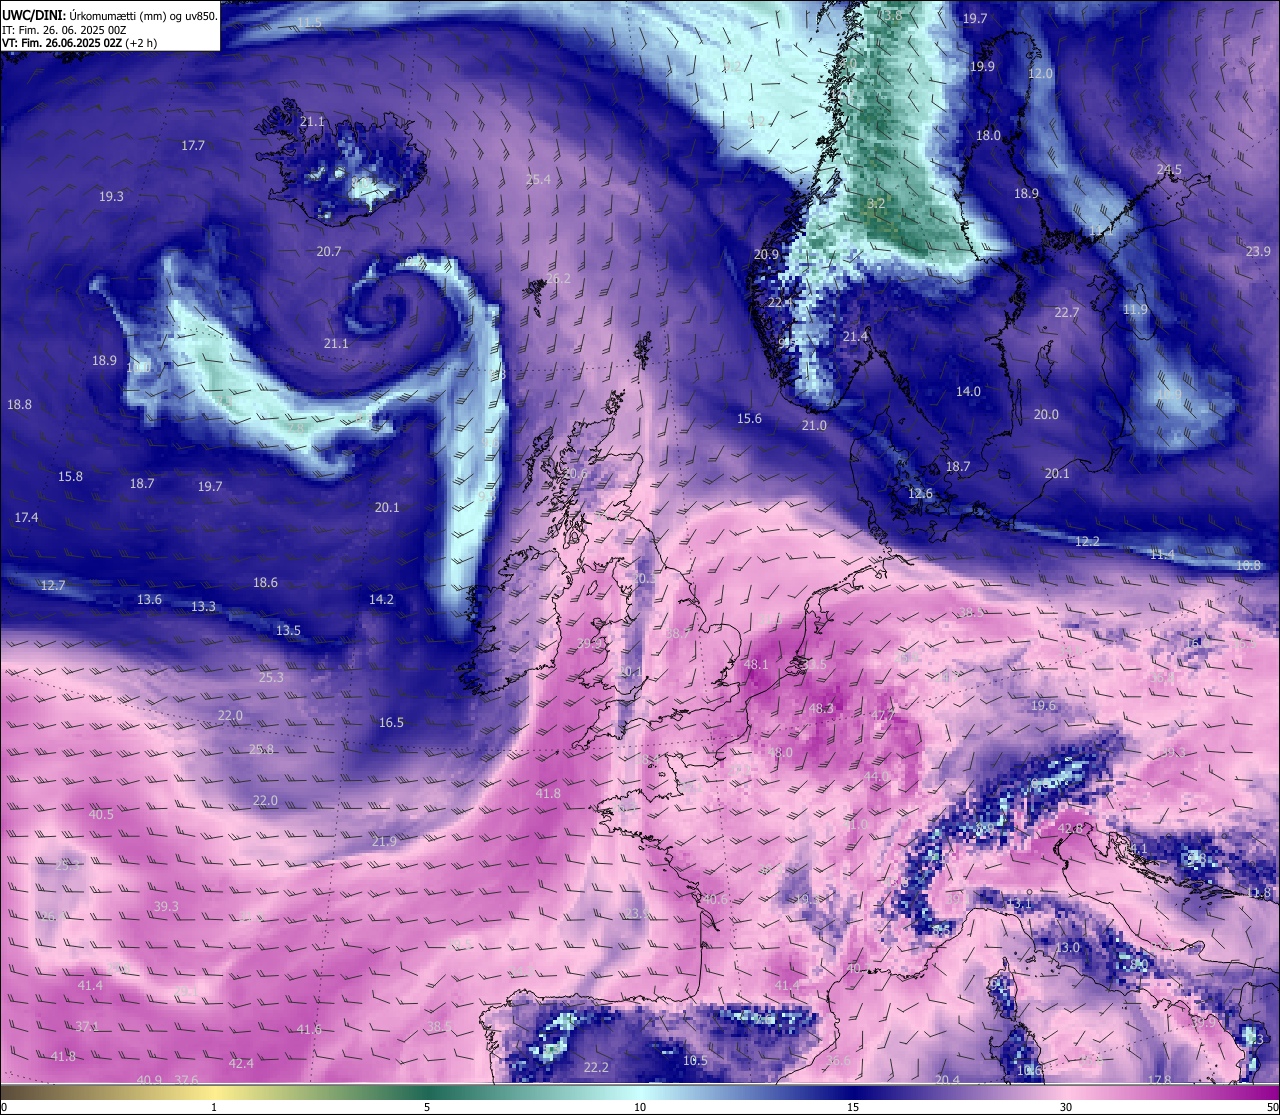Click the 22.7 value over the Baltic

(1067, 313)
